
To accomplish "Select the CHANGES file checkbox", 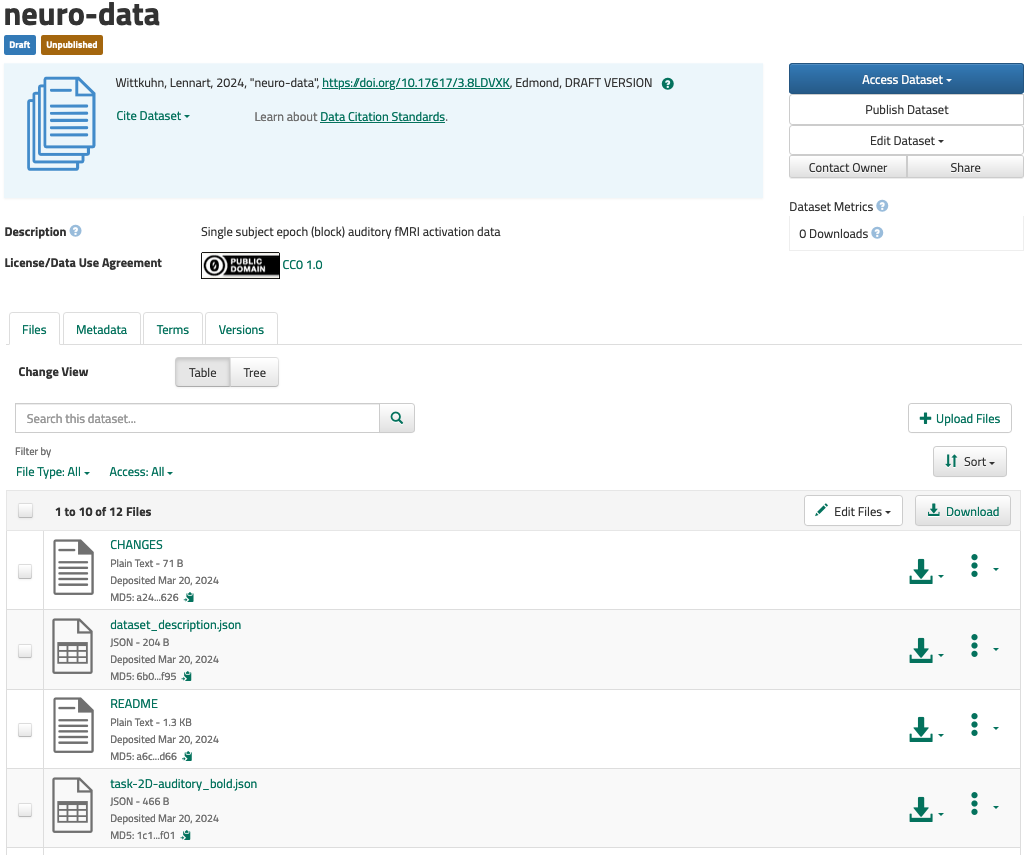I will 25,572.
